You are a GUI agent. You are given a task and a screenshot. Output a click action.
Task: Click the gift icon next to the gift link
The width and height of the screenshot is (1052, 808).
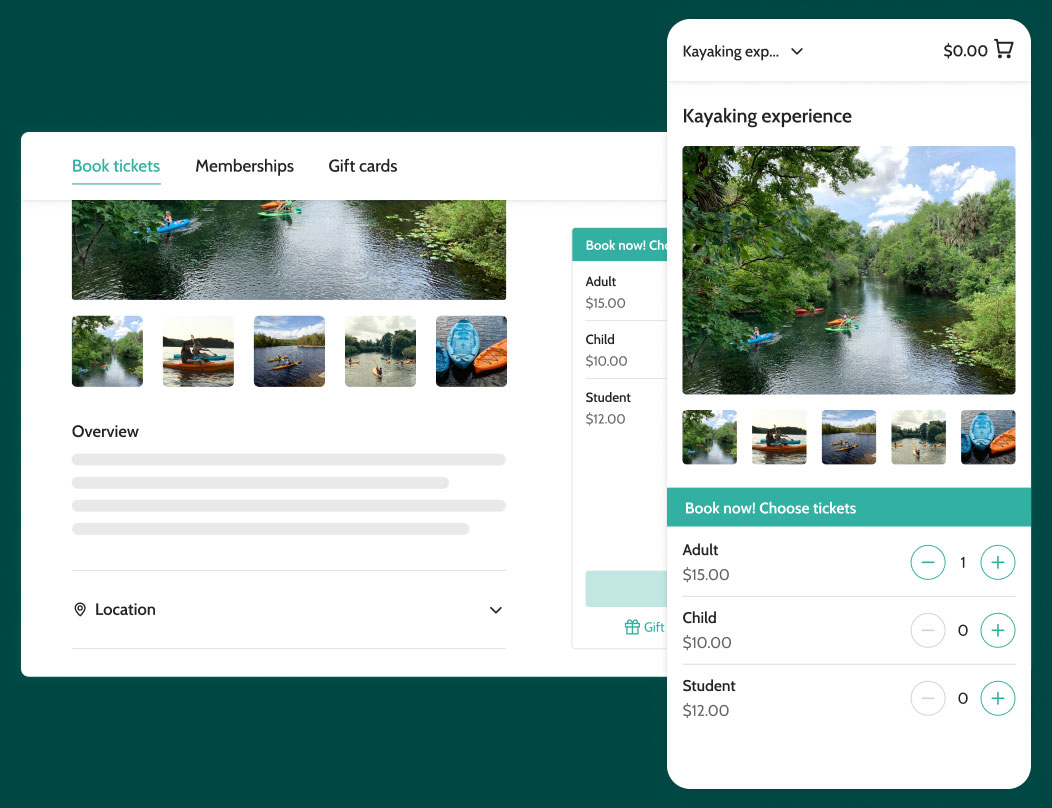point(631,627)
